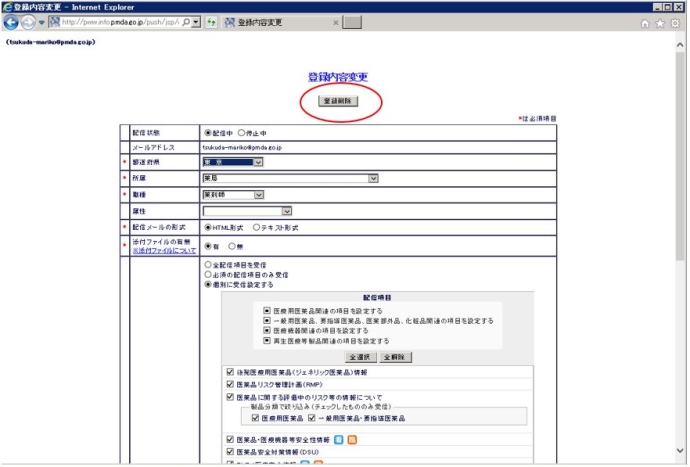This screenshot has width=690, height=467.
Task: Open the Tools gear icon
Action: 675,23
